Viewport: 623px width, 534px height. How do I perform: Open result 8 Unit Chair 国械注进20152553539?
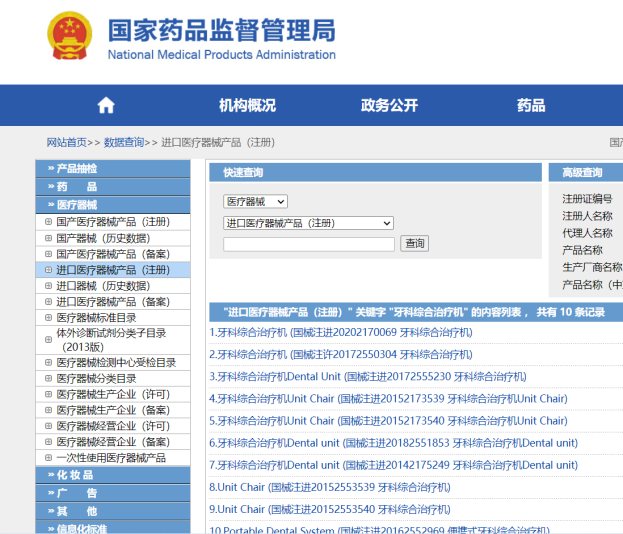pyautogui.click(x=330, y=487)
